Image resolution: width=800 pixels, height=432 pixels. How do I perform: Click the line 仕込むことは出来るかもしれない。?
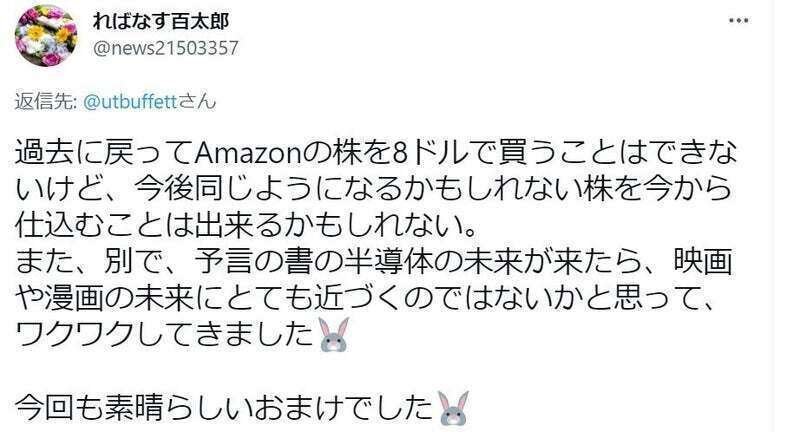pos(246,225)
